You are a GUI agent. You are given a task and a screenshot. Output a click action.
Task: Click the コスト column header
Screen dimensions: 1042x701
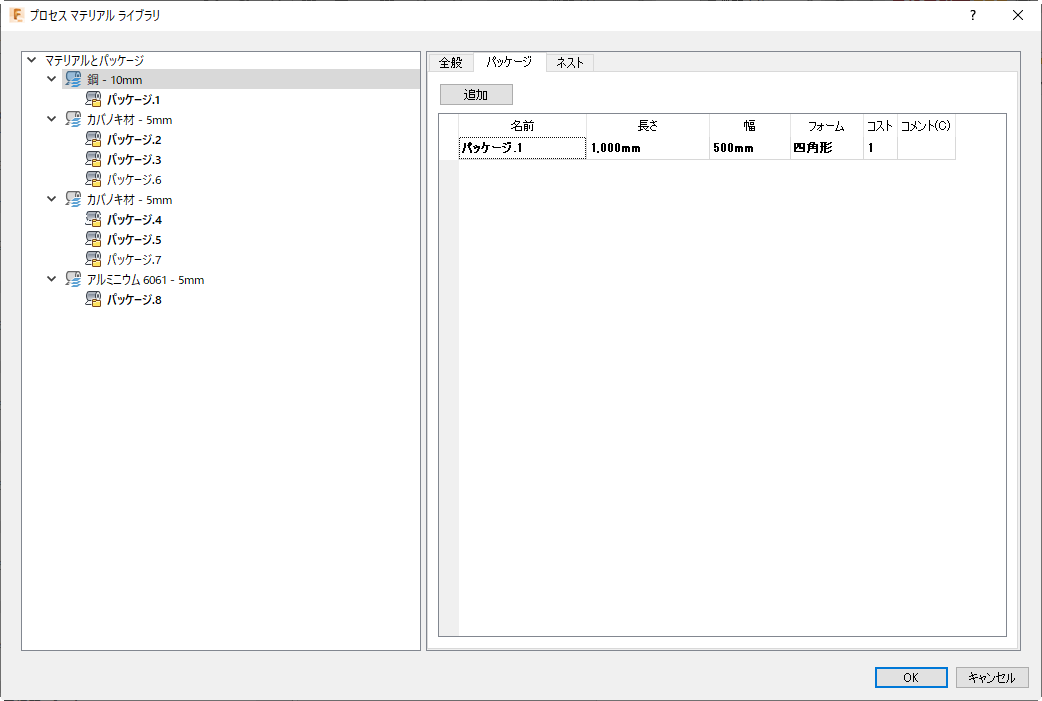click(880, 126)
